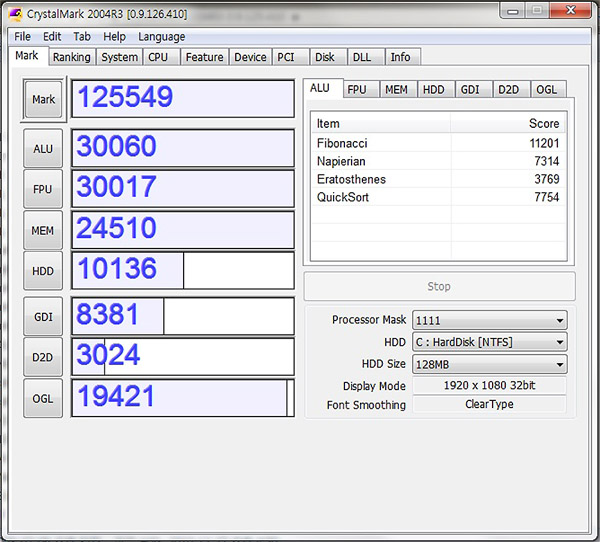The image size is (600, 542).
Task: Click the Fibonacci score 11201
Action: coord(544,143)
